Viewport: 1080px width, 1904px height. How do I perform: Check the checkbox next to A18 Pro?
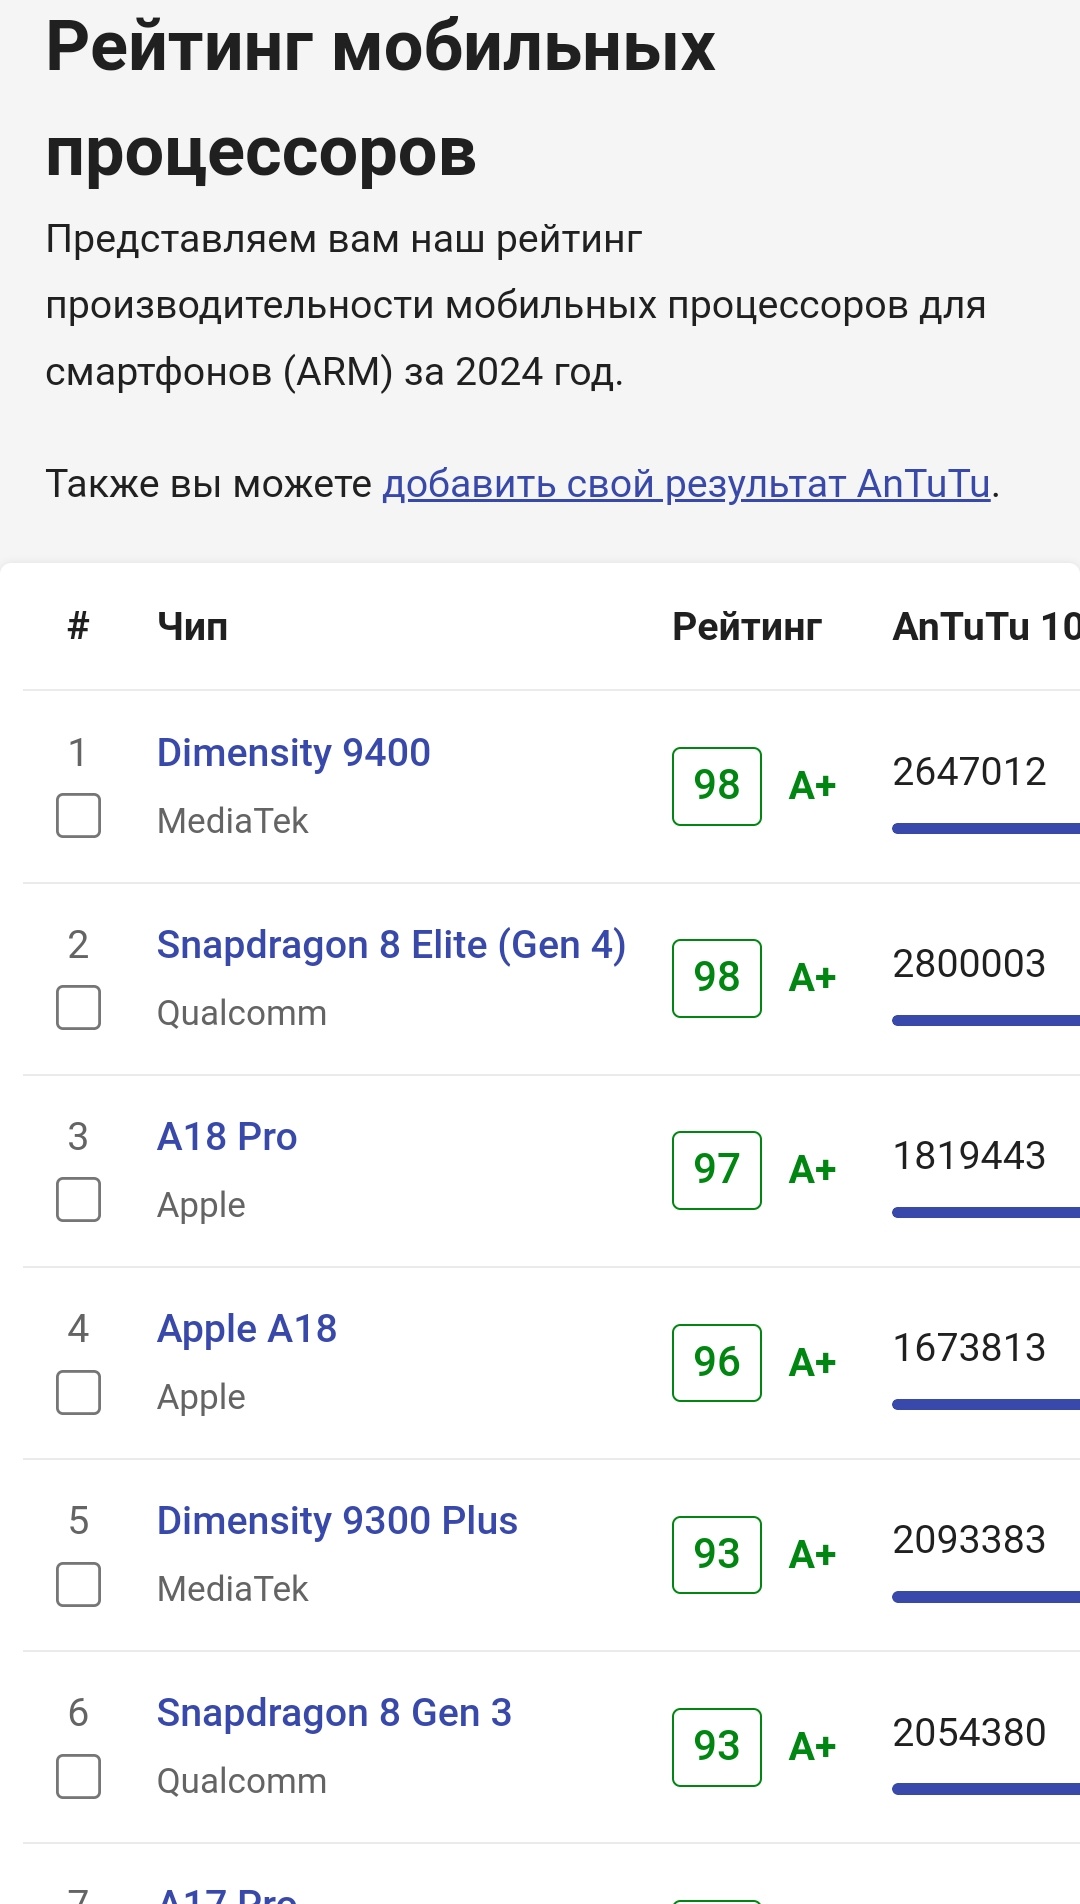coord(78,1200)
